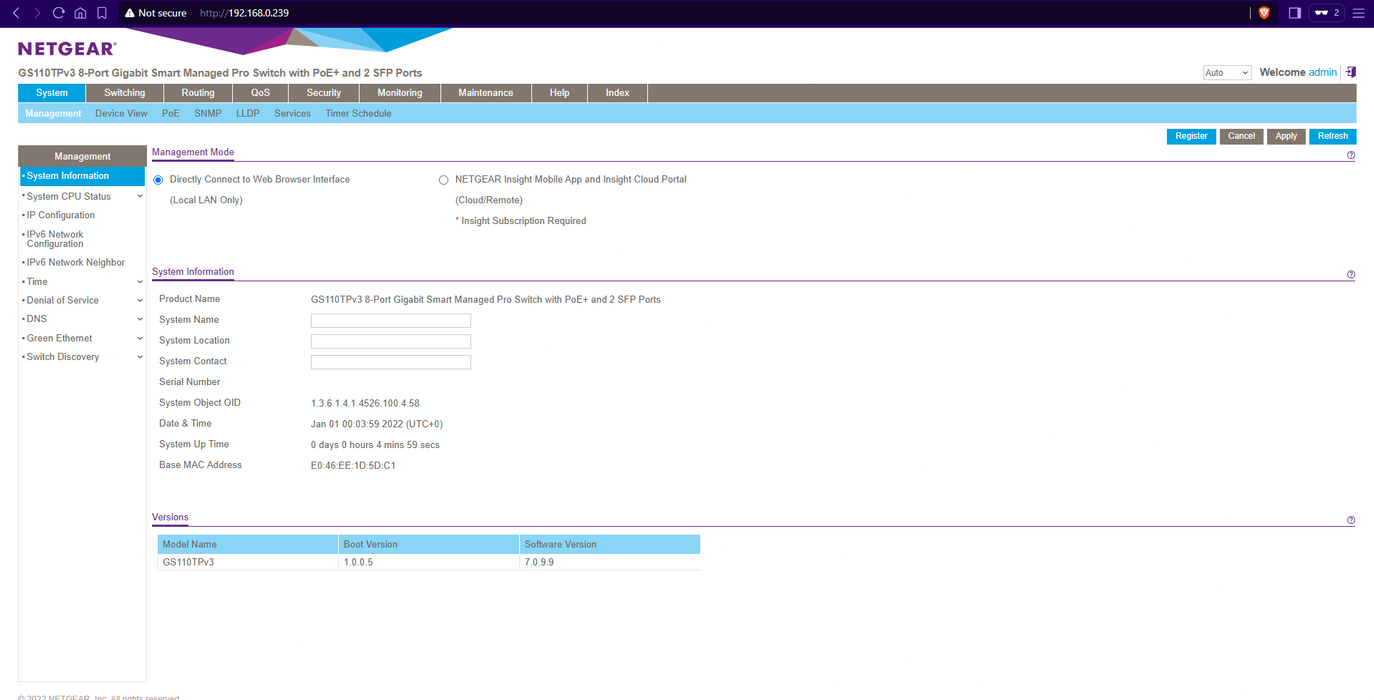Image resolution: width=1374 pixels, height=700 pixels.
Task: Click the Register button
Action: (x=1191, y=136)
